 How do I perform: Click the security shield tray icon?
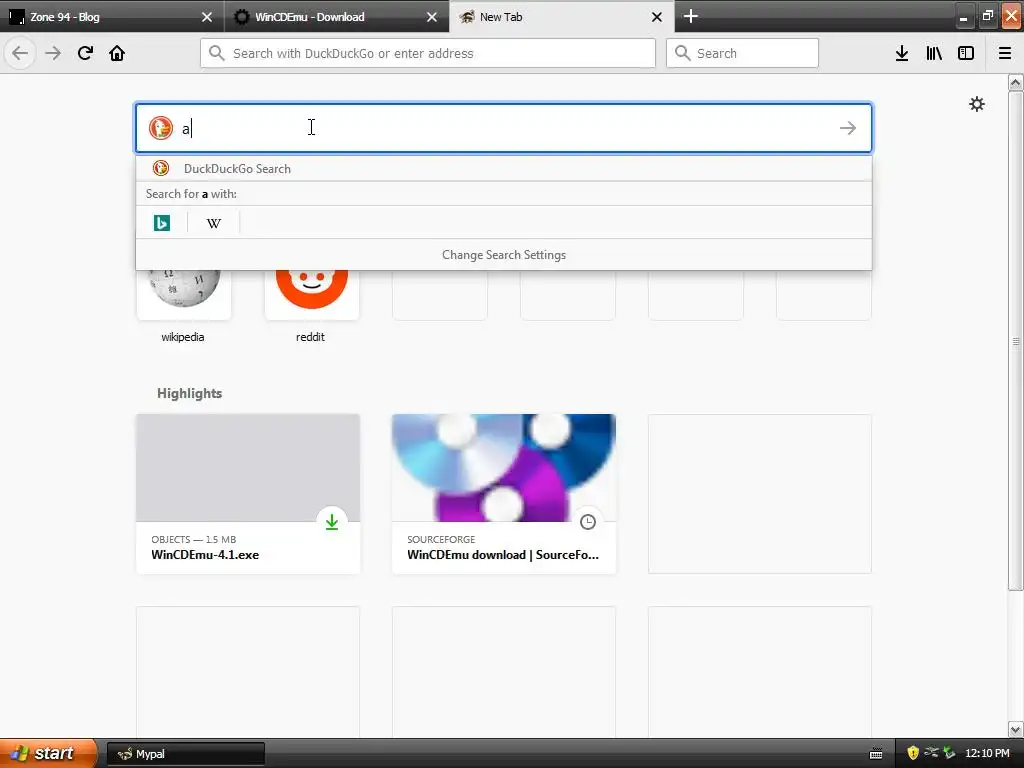point(913,753)
